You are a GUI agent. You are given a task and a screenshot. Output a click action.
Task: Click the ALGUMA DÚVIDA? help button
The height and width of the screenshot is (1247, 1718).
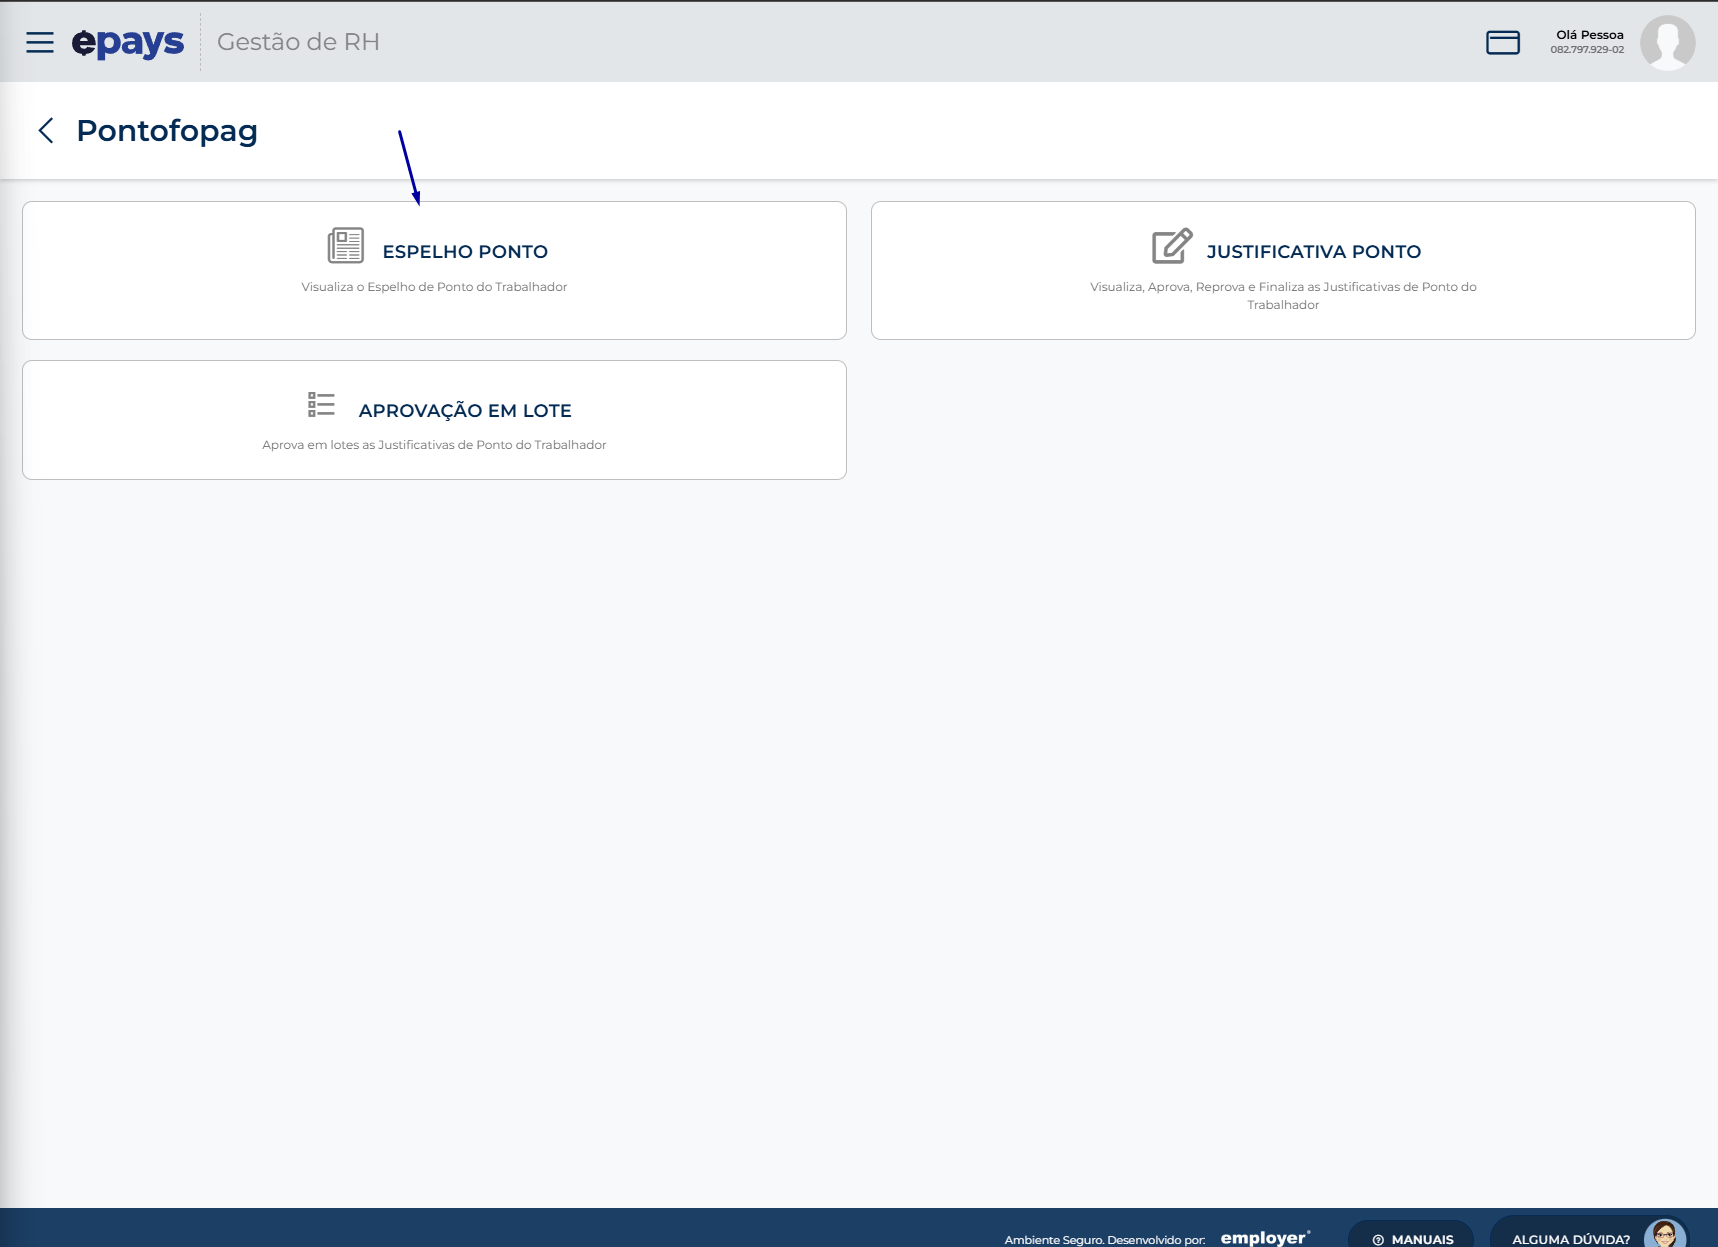click(1588, 1233)
